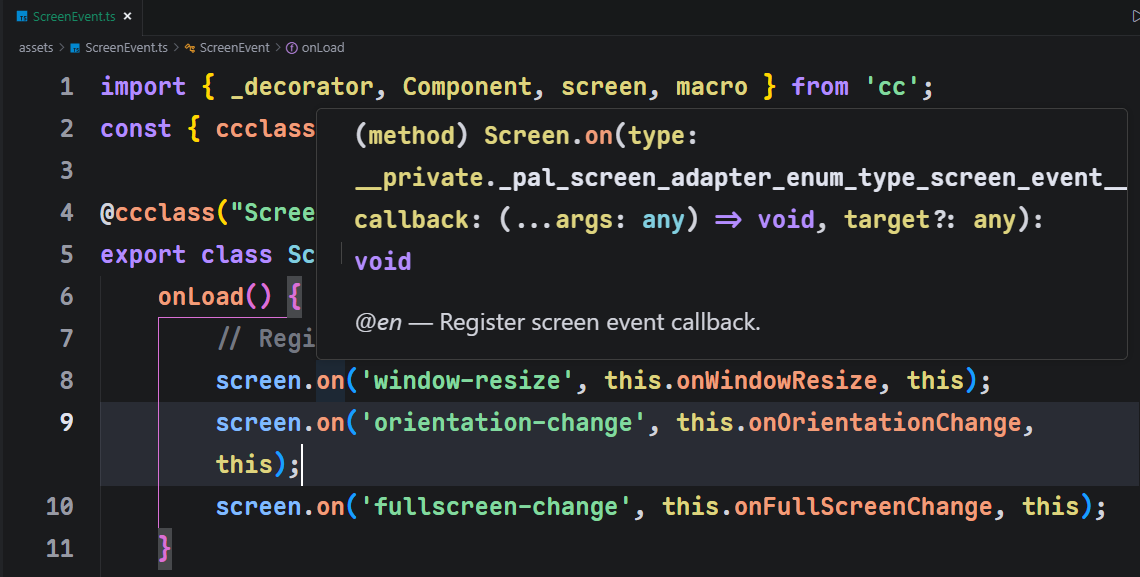The height and width of the screenshot is (577, 1140).
Task: Click the onLoad method name on line 6
Action: [x=200, y=297]
